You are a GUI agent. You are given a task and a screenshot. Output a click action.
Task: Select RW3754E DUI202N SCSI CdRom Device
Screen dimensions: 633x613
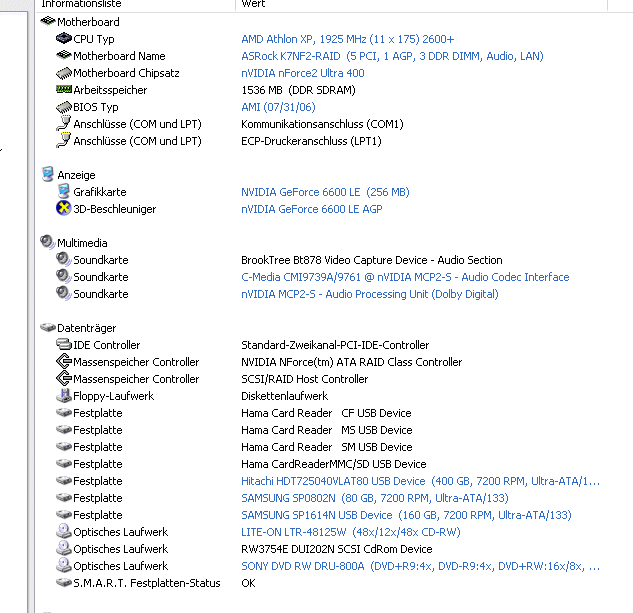(337, 549)
